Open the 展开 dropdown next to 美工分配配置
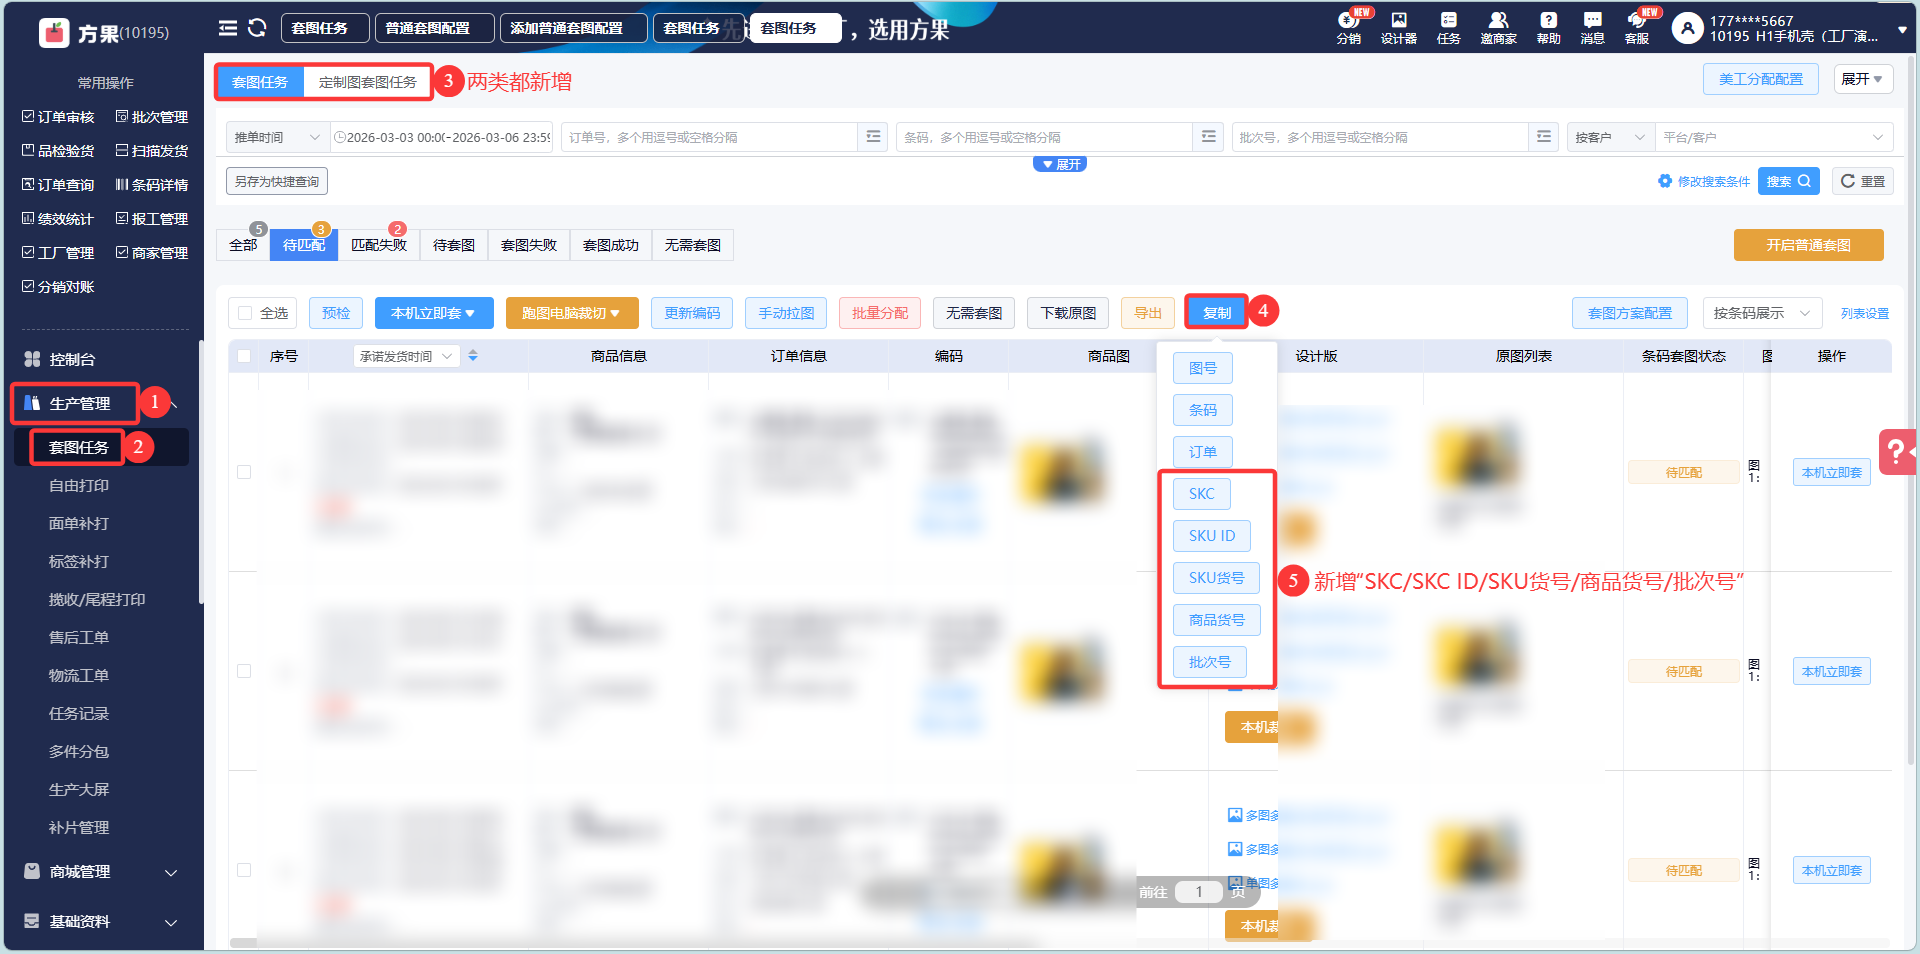1920x954 pixels. [x=1863, y=79]
